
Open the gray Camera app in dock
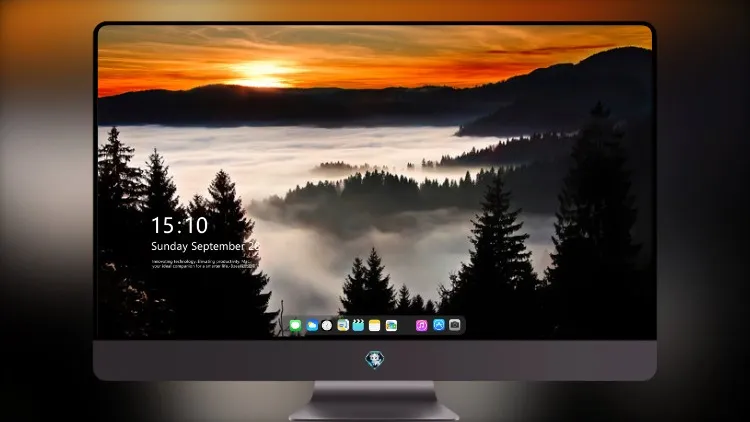click(x=455, y=325)
